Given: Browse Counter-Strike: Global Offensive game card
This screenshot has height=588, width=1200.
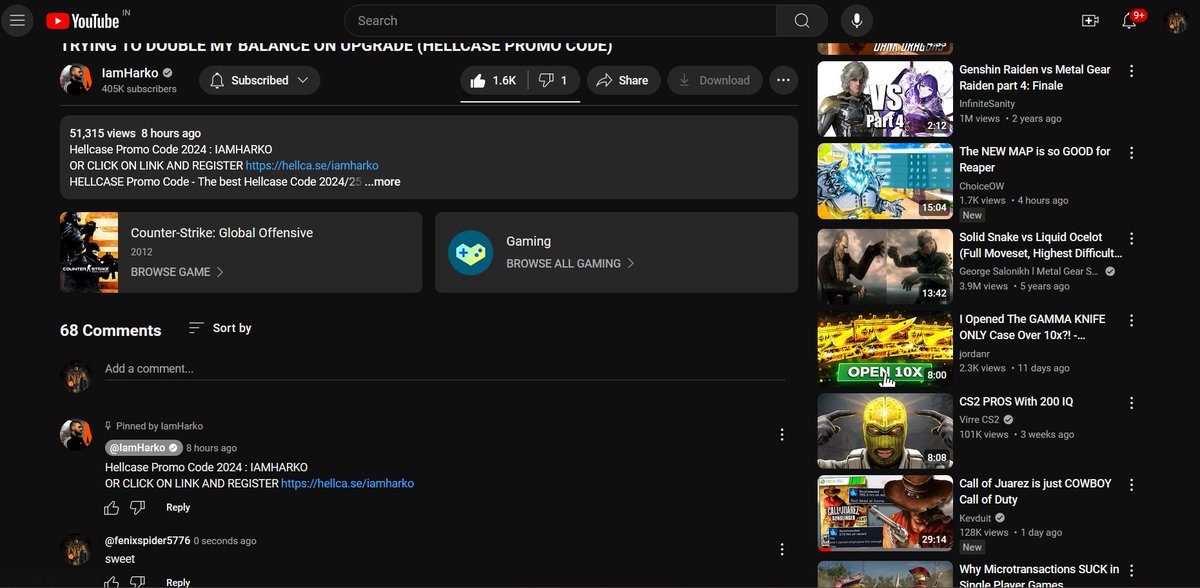Looking at the screenshot, I should point(241,252).
